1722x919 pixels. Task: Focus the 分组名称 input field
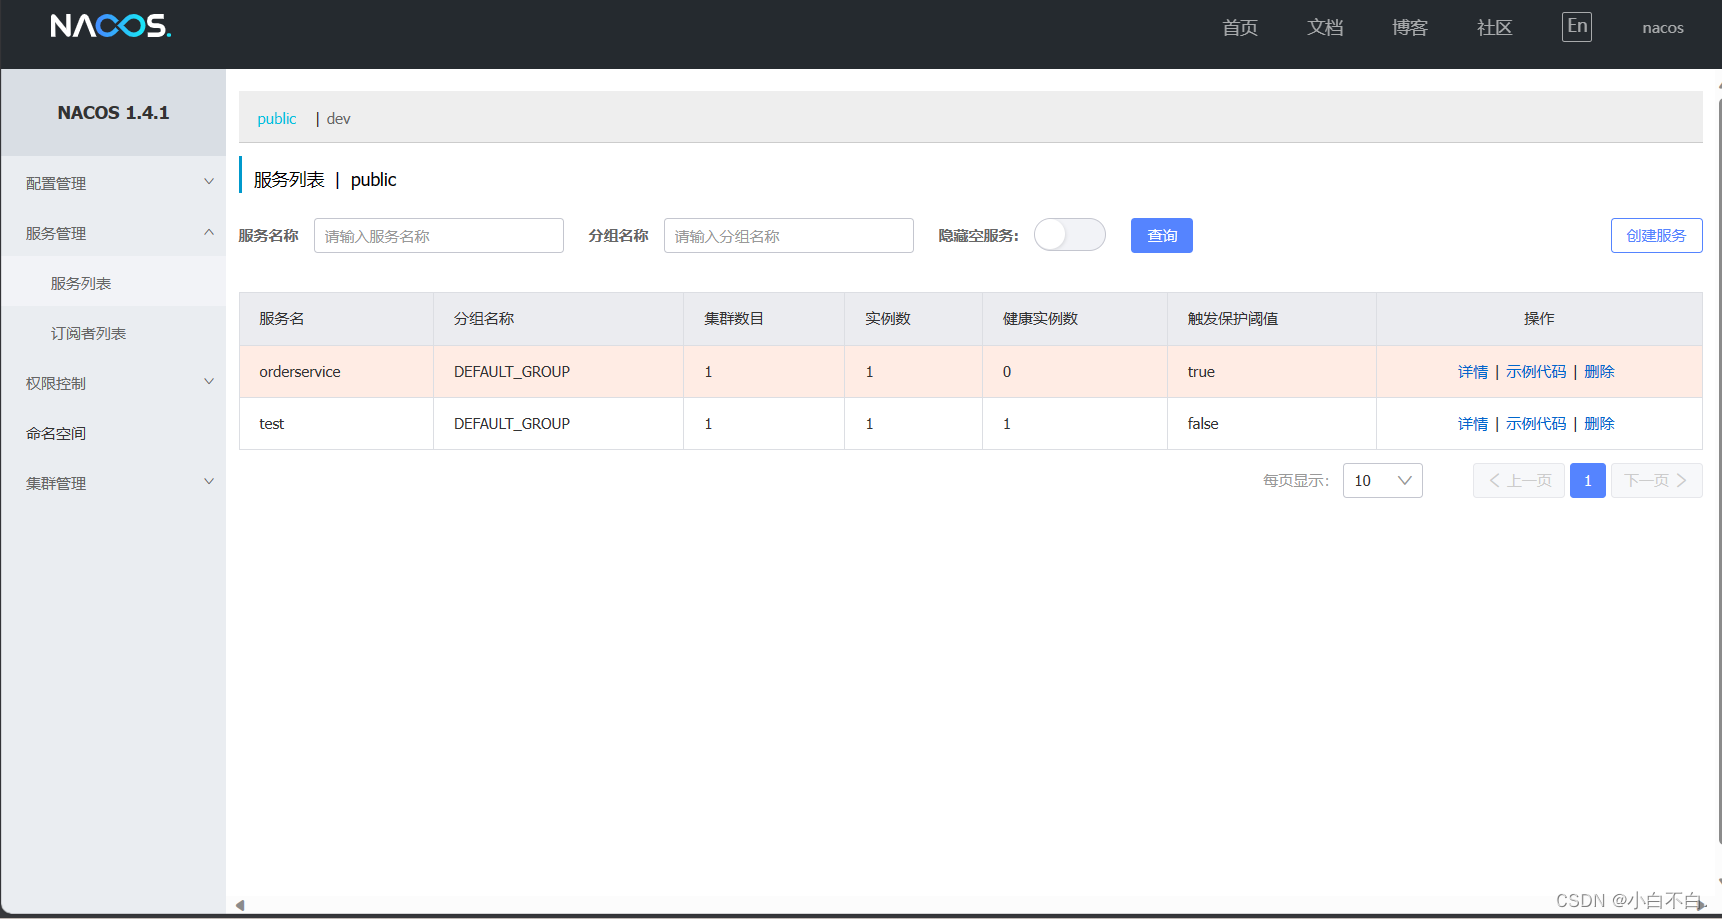pos(789,236)
